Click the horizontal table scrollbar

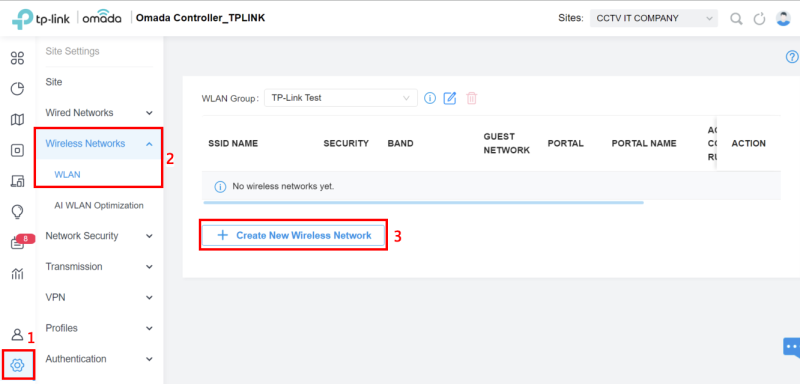tap(423, 202)
